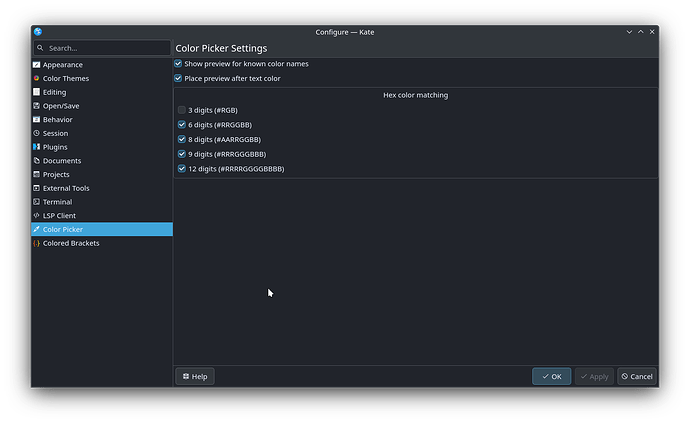Click the Documents icon in sidebar
Screen dimensions: 690x424
(x=37, y=161)
